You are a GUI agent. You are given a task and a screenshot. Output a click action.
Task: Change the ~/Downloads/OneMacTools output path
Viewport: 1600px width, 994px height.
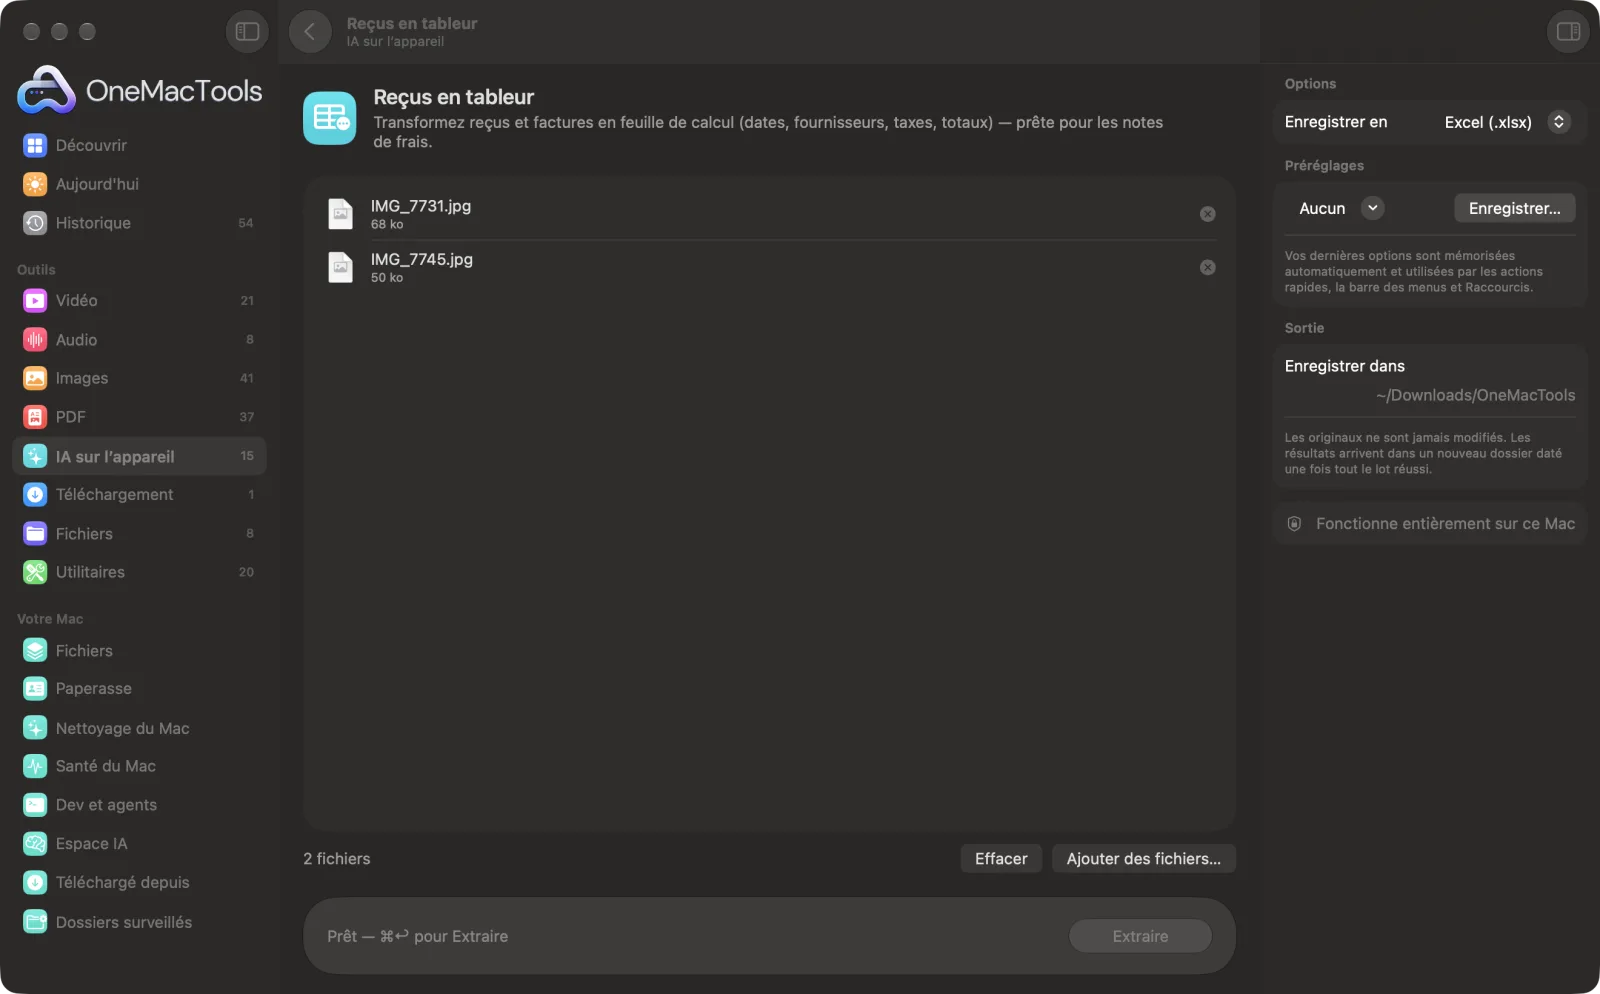(x=1475, y=396)
